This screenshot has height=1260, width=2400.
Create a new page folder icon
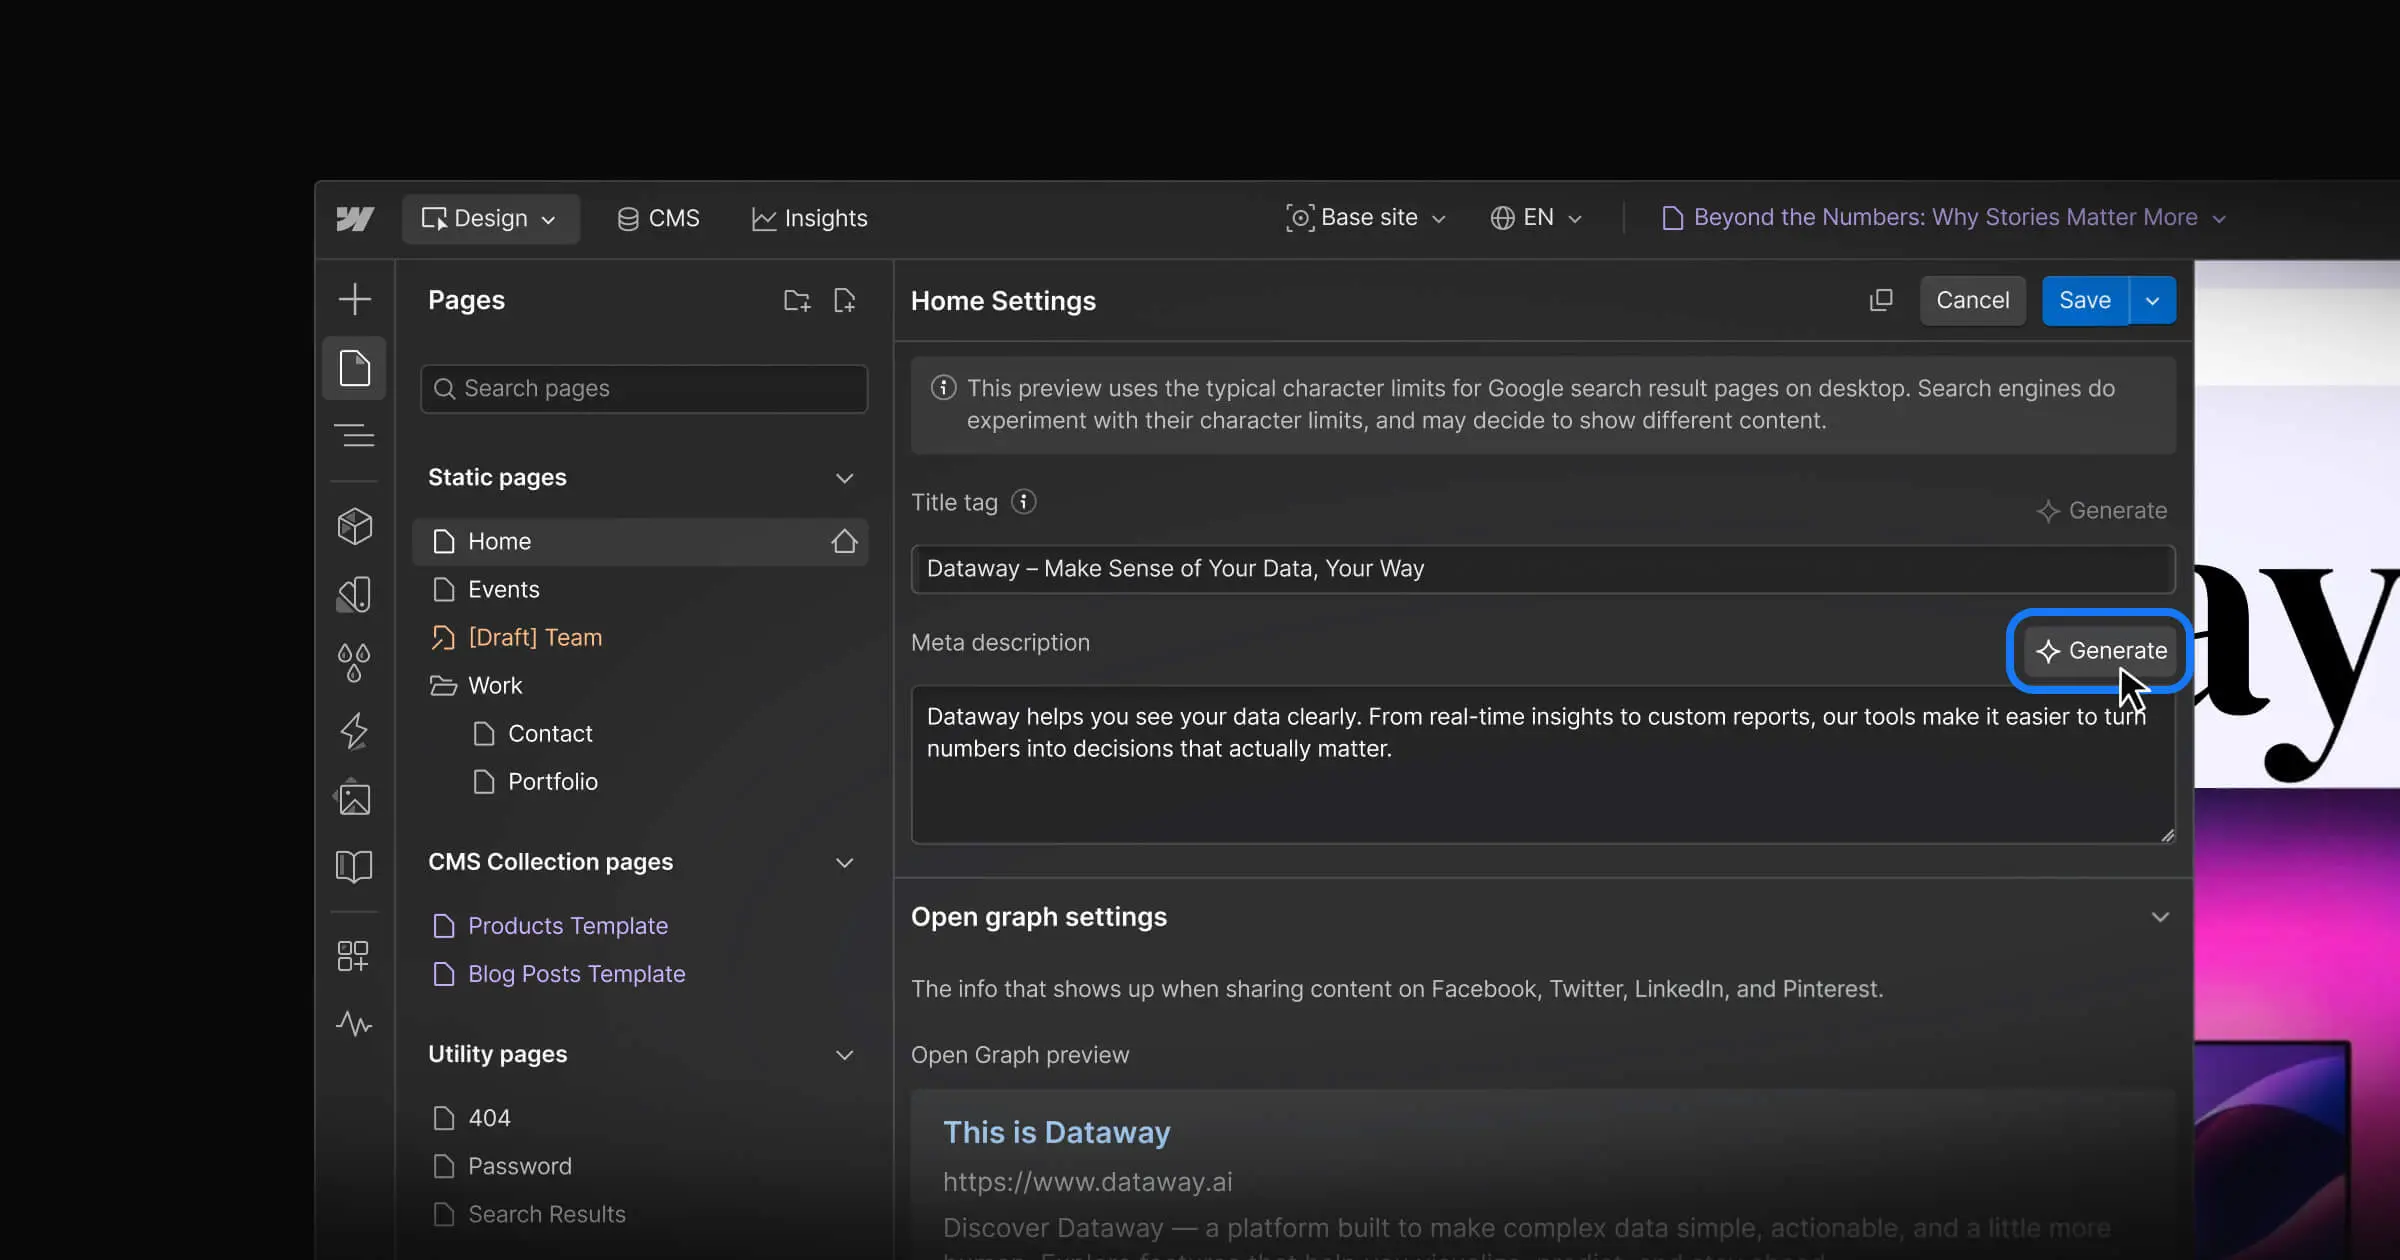tap(797, 300)
